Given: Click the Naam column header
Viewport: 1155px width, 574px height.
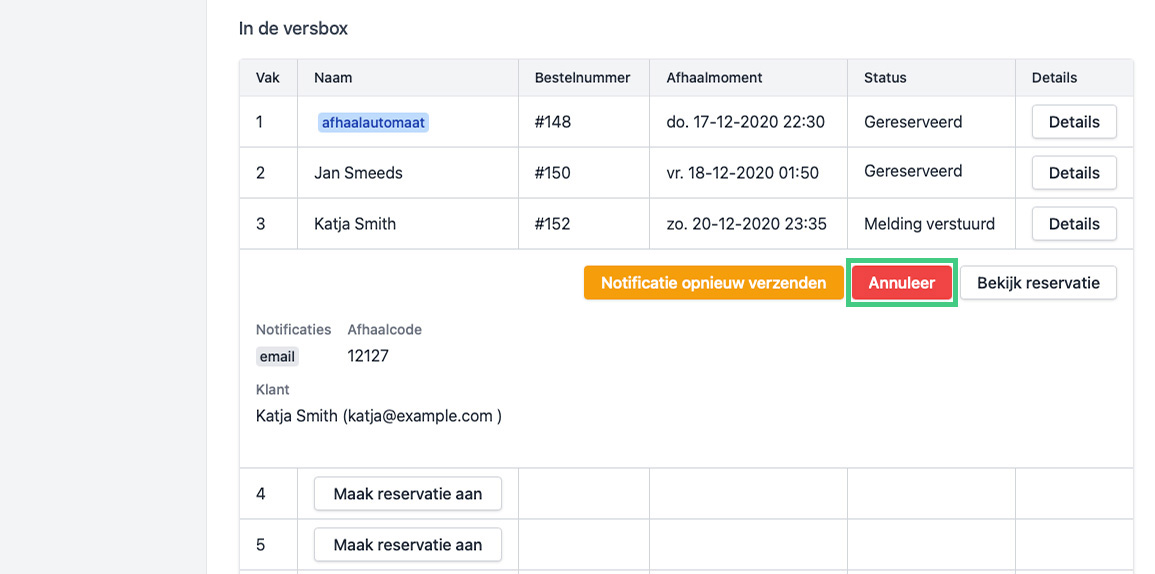Looking at the screenshot, I should coord(333,77).
